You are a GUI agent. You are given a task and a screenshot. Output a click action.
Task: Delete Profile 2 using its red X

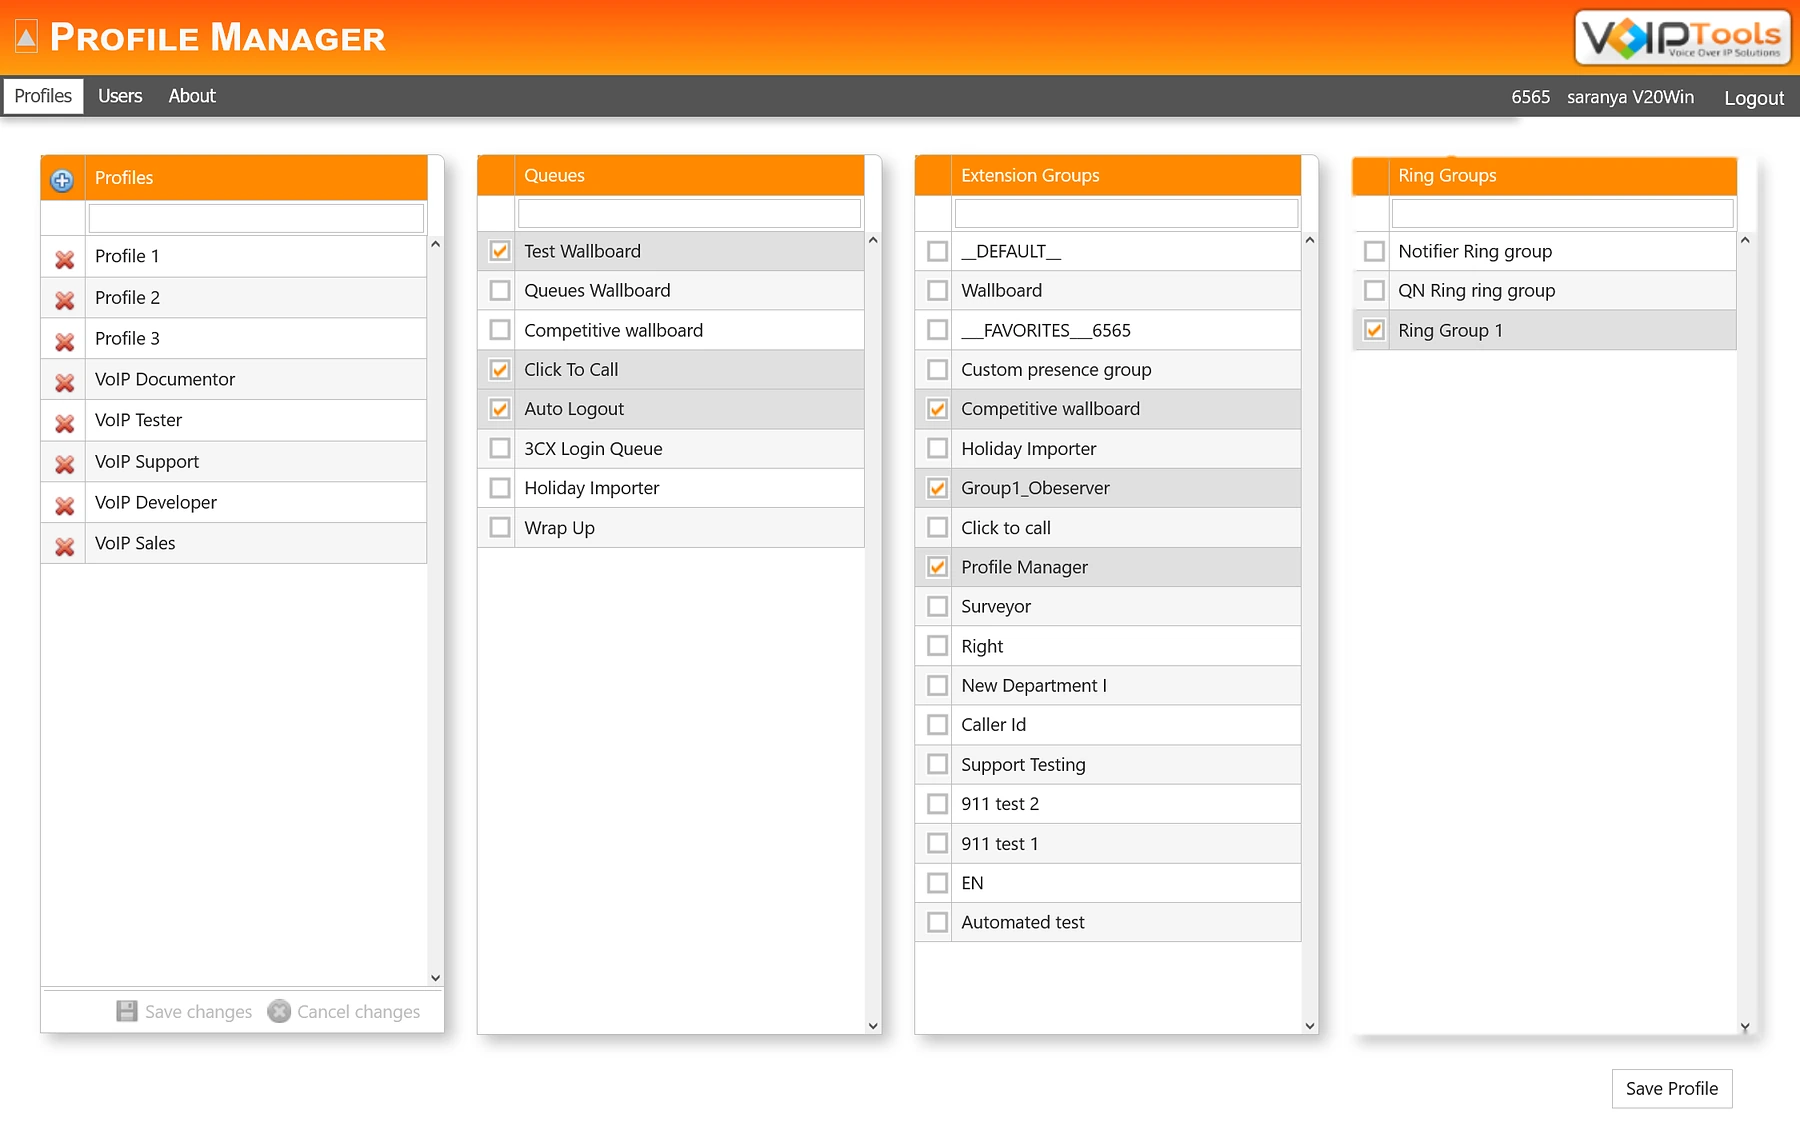click(65, 300)
